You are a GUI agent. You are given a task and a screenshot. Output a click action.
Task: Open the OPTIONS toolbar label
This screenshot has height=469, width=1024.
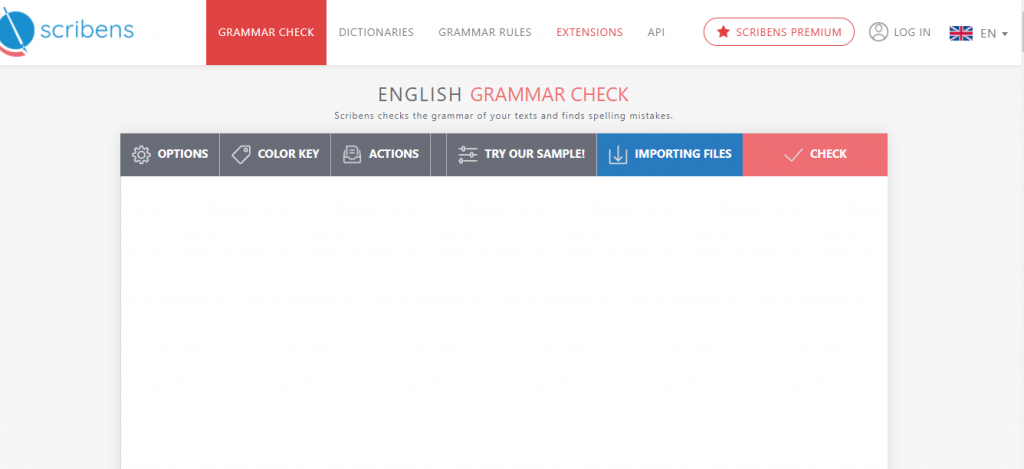(x=183, y=154)
